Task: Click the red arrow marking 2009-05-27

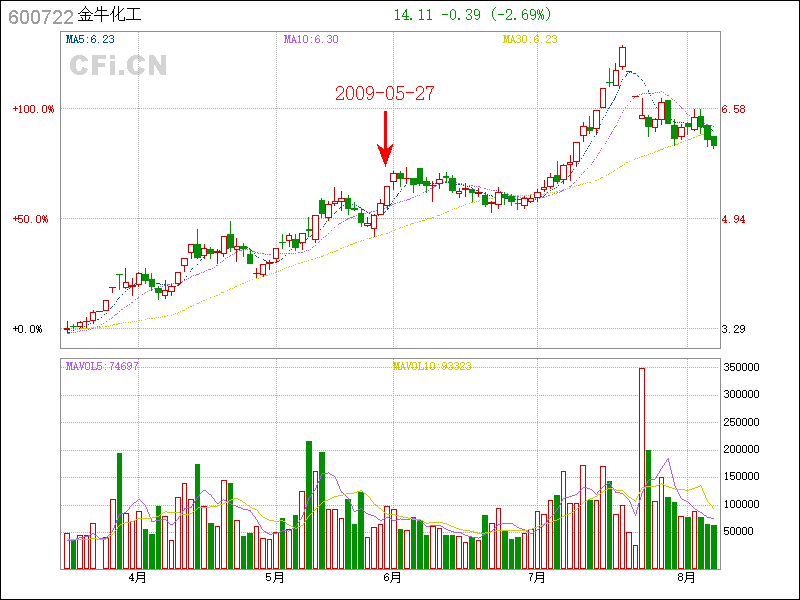Action: (385, 138)
